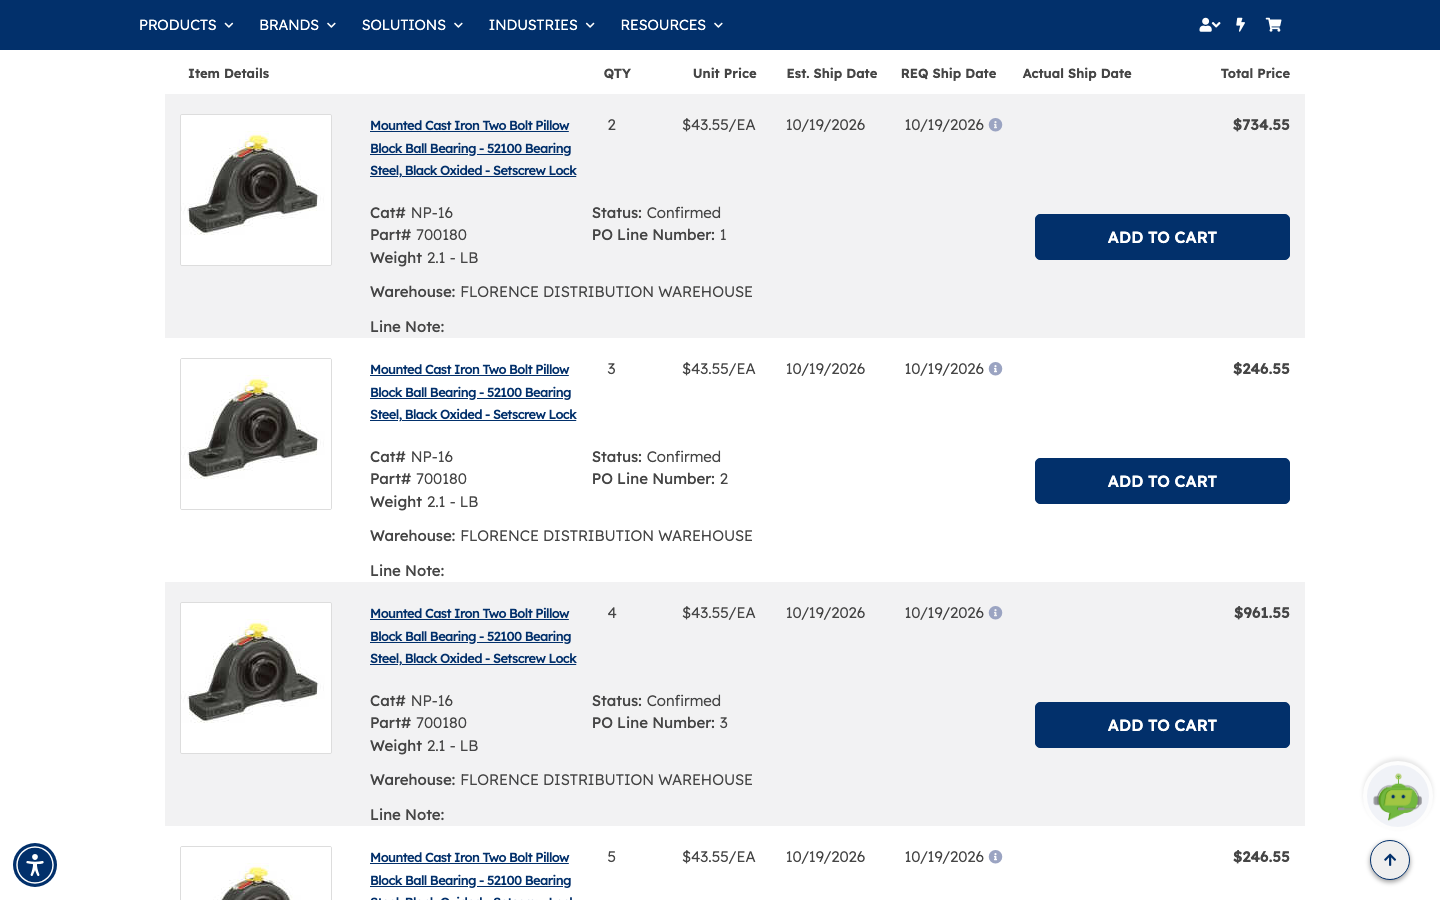Click the Unit Price column header

(x=724, y=73)
